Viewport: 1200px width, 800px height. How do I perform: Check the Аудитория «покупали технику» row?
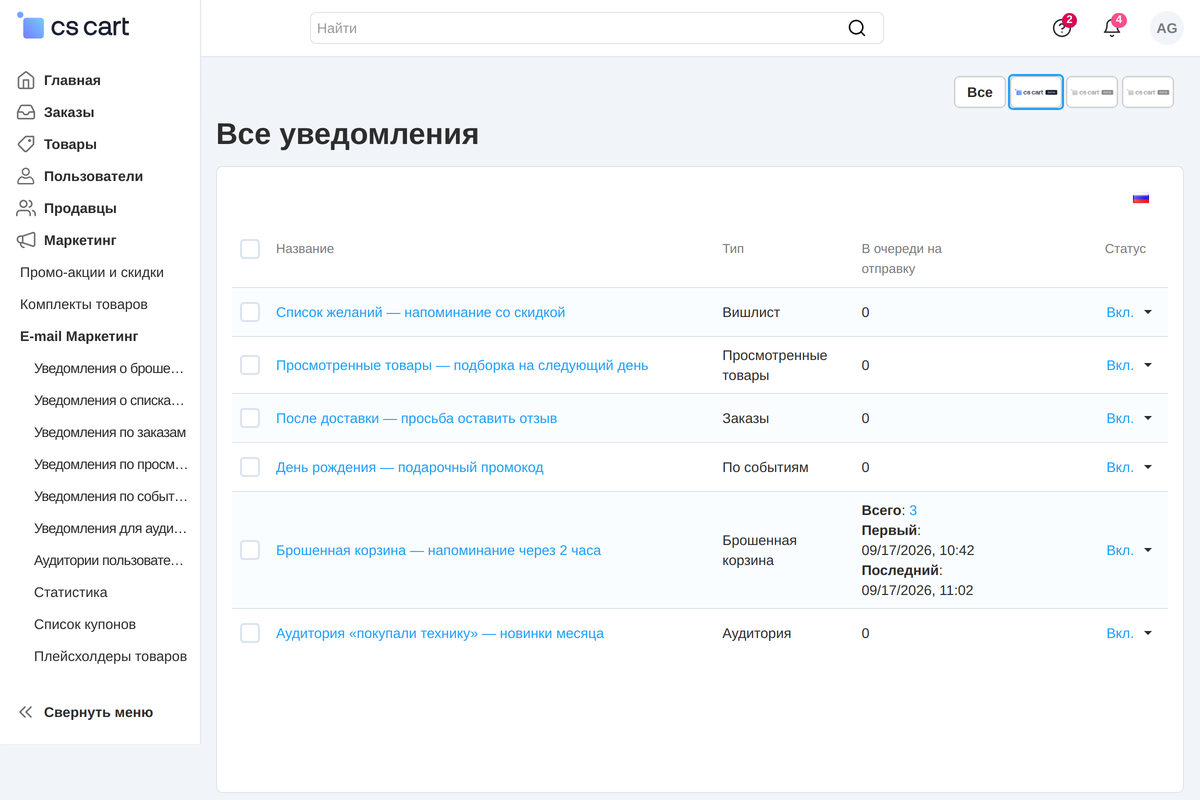tap(250, 633)
